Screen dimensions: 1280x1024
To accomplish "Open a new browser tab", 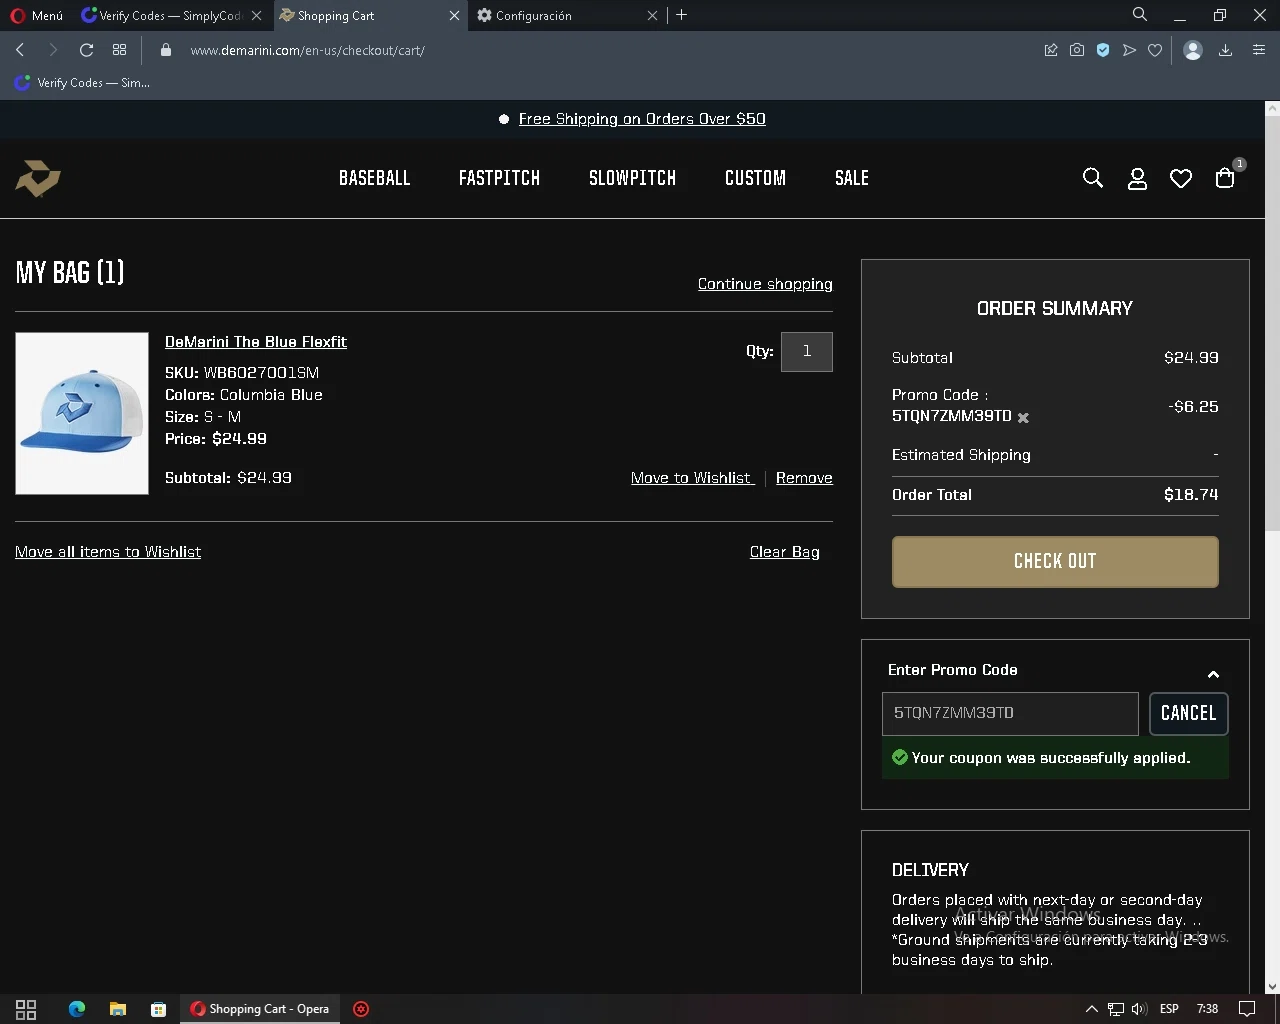I will [x=682, y=15].
